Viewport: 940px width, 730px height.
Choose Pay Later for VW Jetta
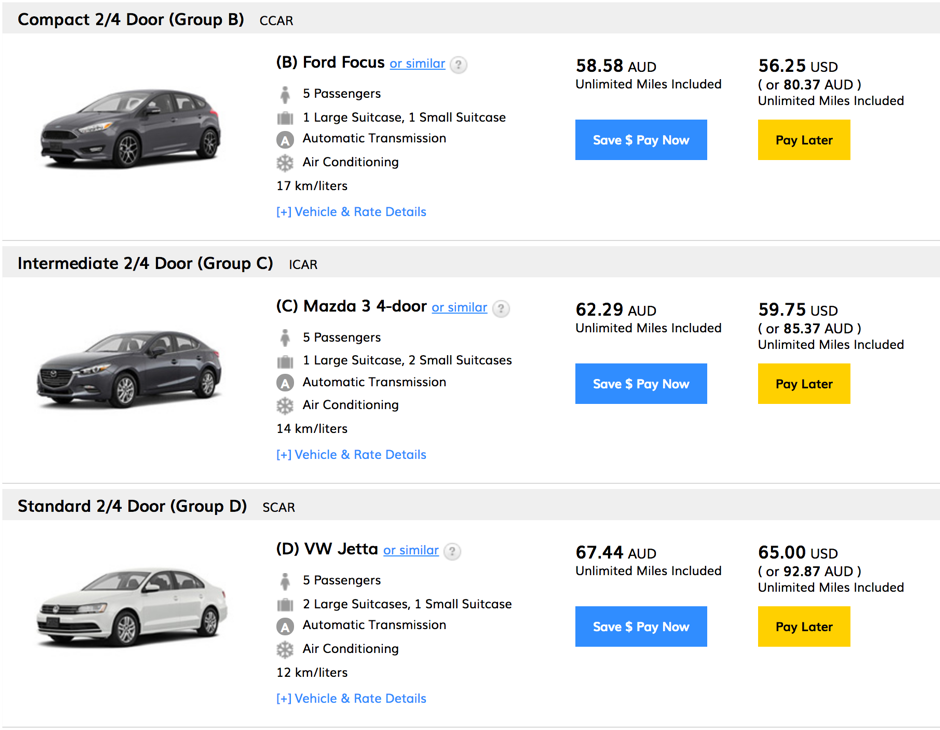coord(803,627)
